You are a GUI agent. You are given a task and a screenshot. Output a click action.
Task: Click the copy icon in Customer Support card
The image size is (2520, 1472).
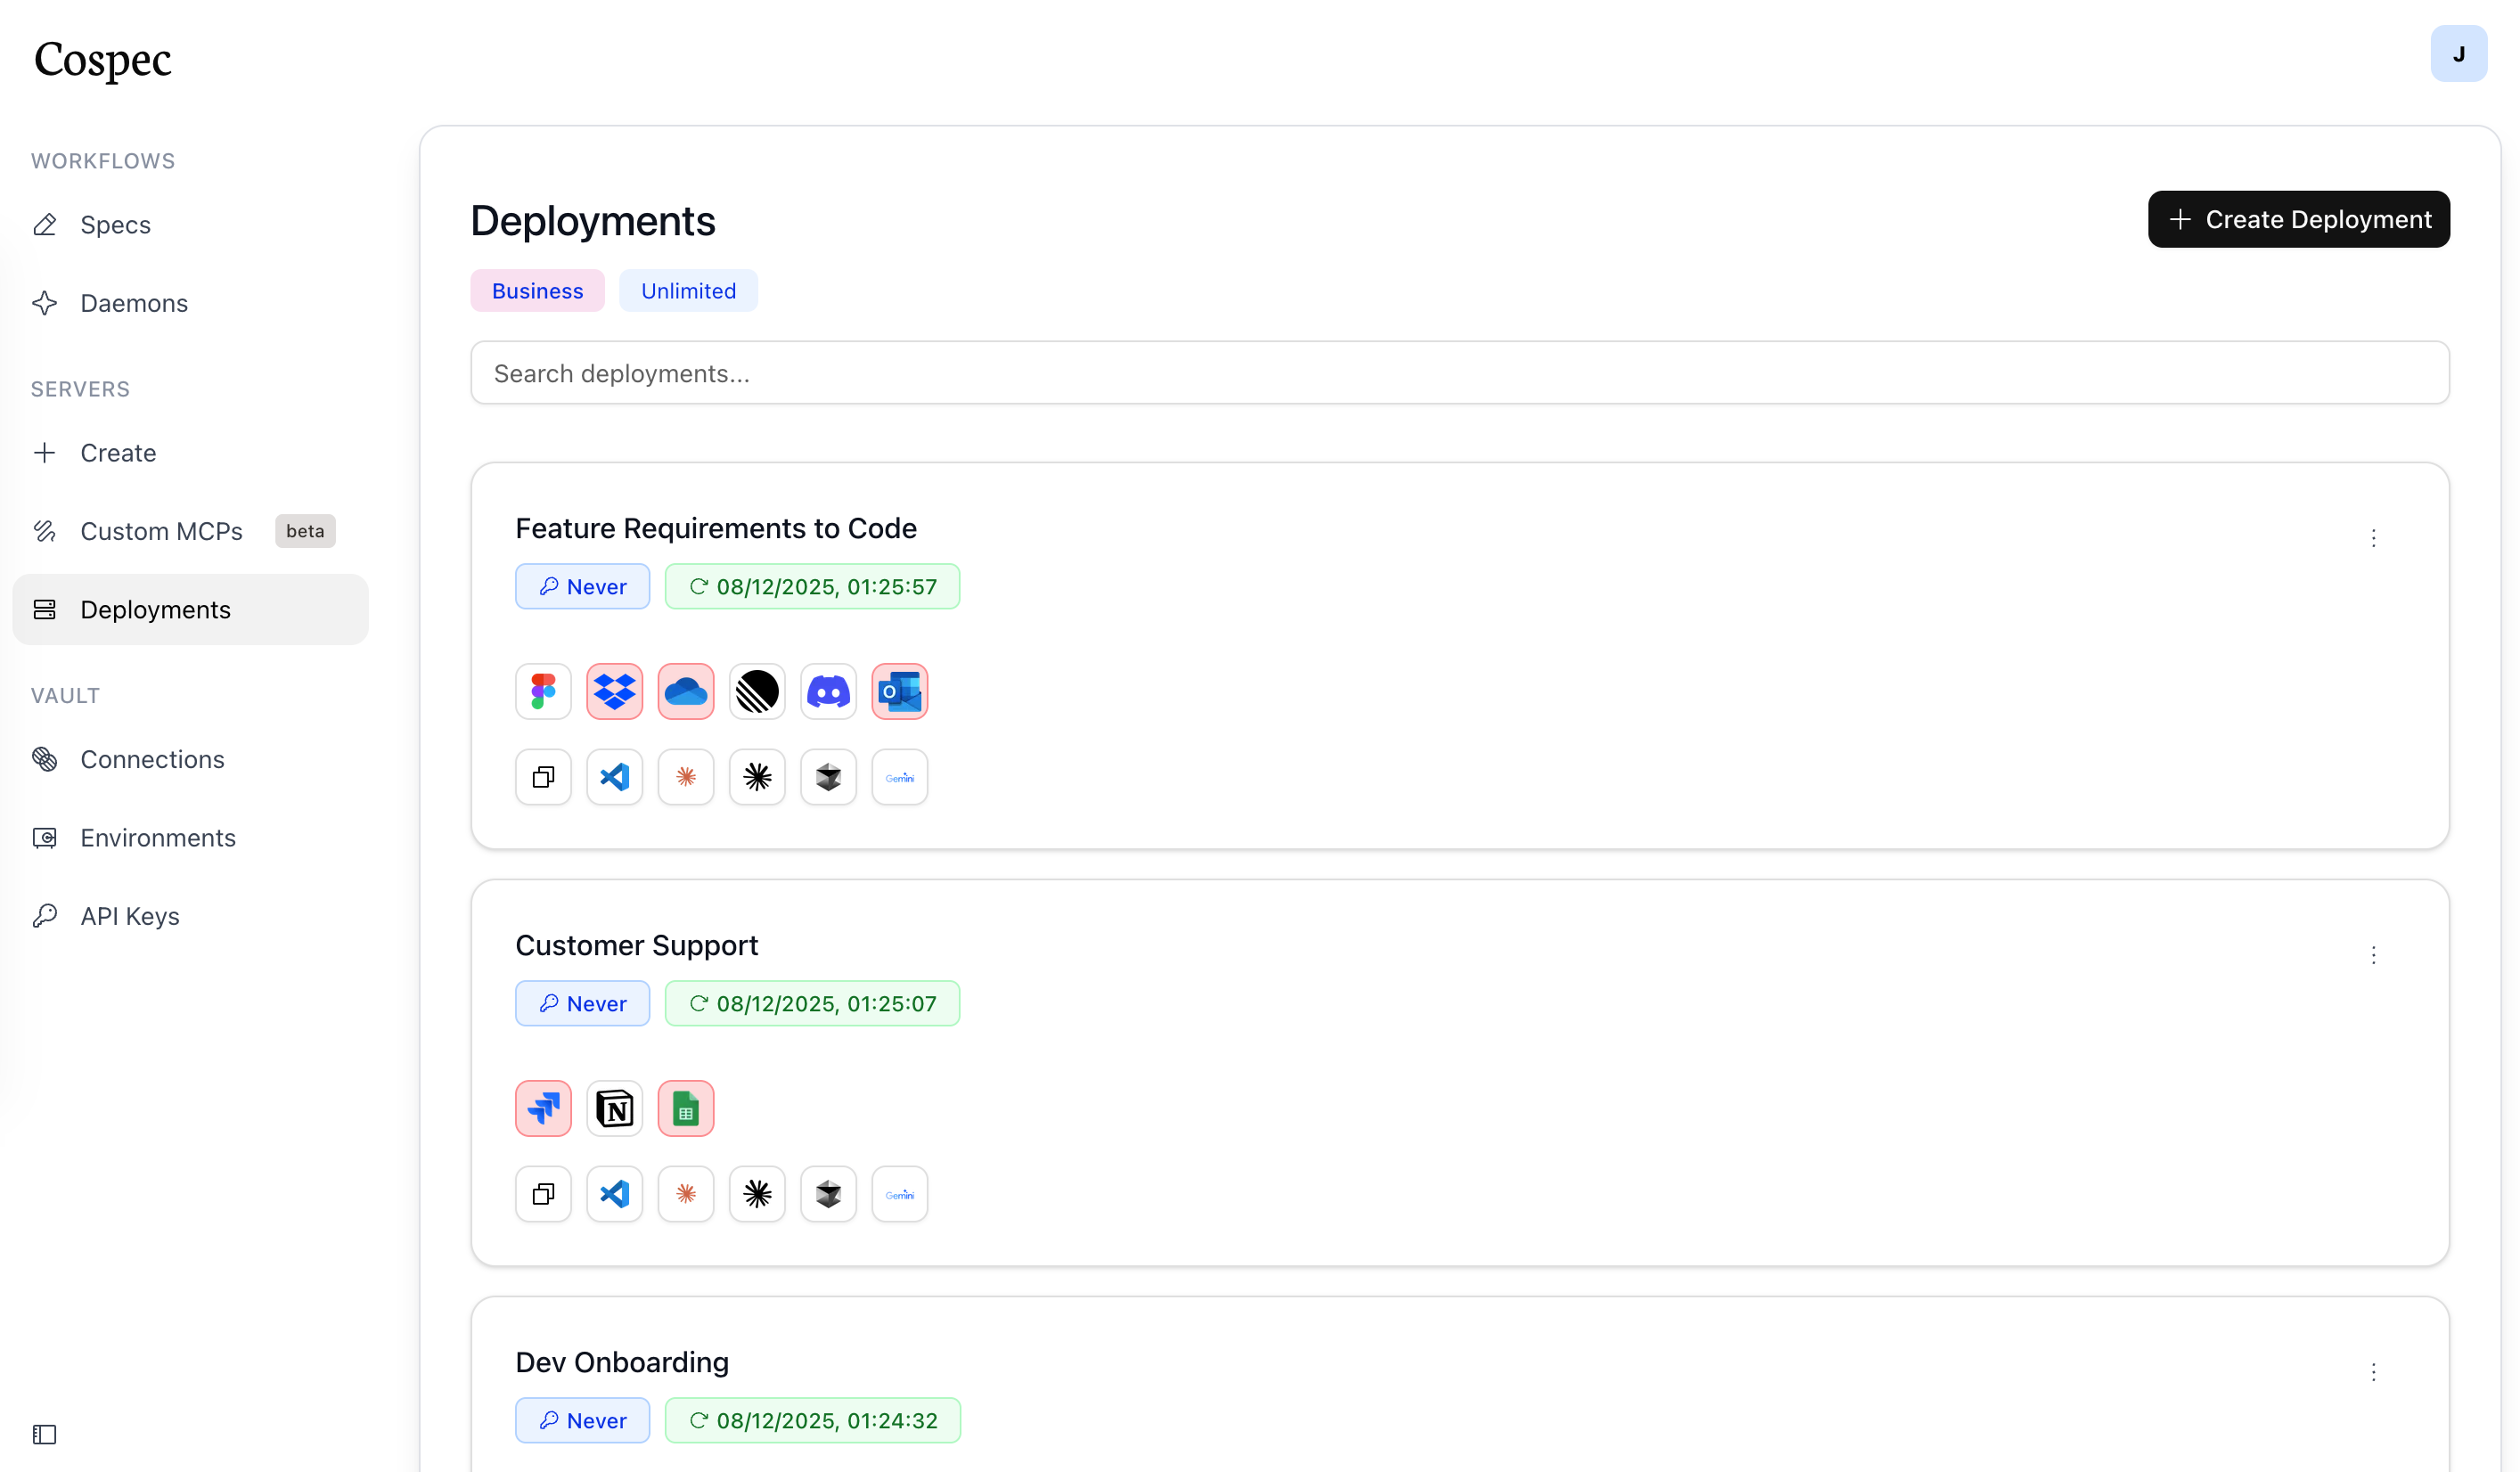click(543, 1194)
